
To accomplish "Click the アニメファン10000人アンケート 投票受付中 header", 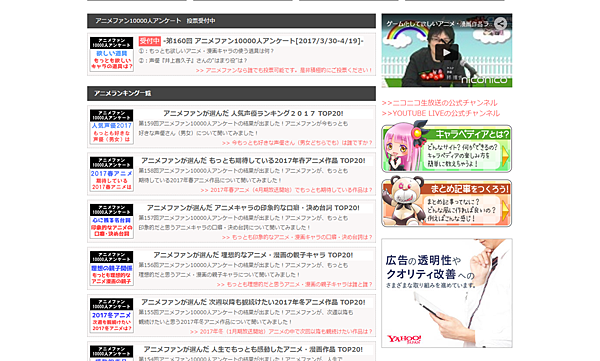I will click(x=231, y=21).
